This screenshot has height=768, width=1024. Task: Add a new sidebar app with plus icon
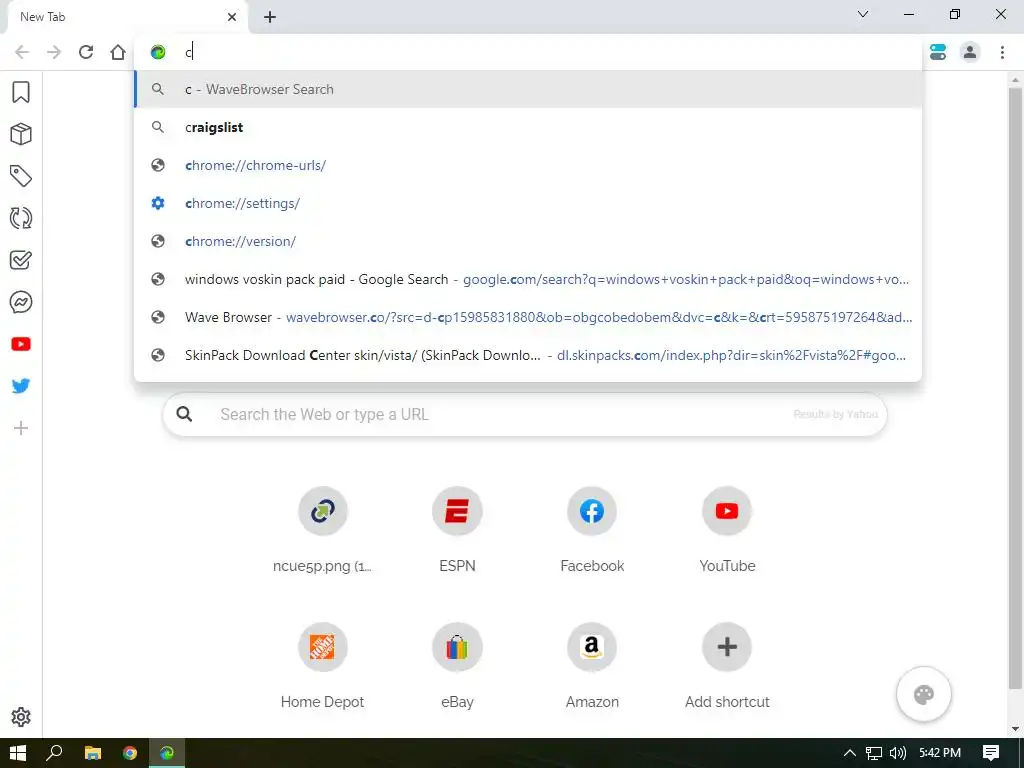pyautogui.click(x=21, y=428)
